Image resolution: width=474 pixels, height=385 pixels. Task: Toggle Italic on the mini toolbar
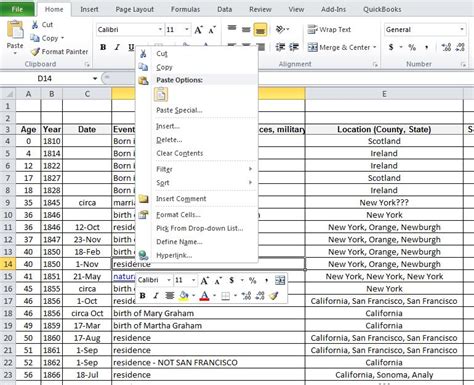tap(156, 296)
